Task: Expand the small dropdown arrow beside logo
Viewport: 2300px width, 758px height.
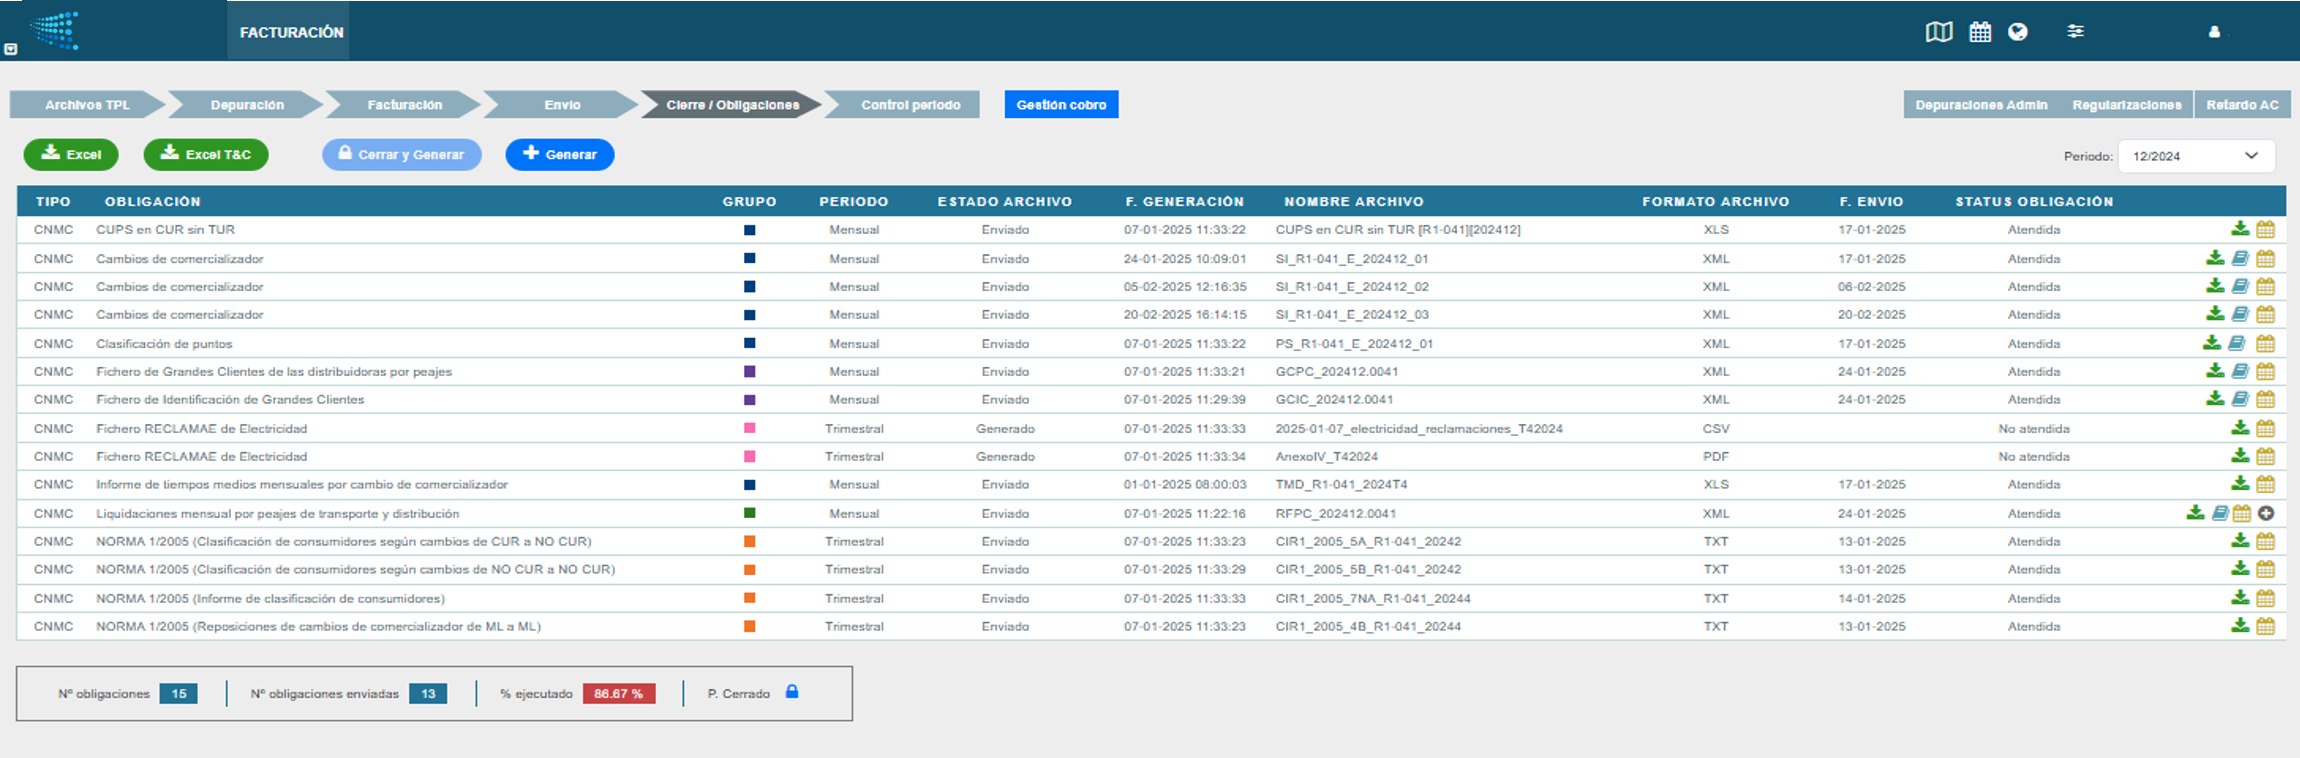Action: click(11, 49)
